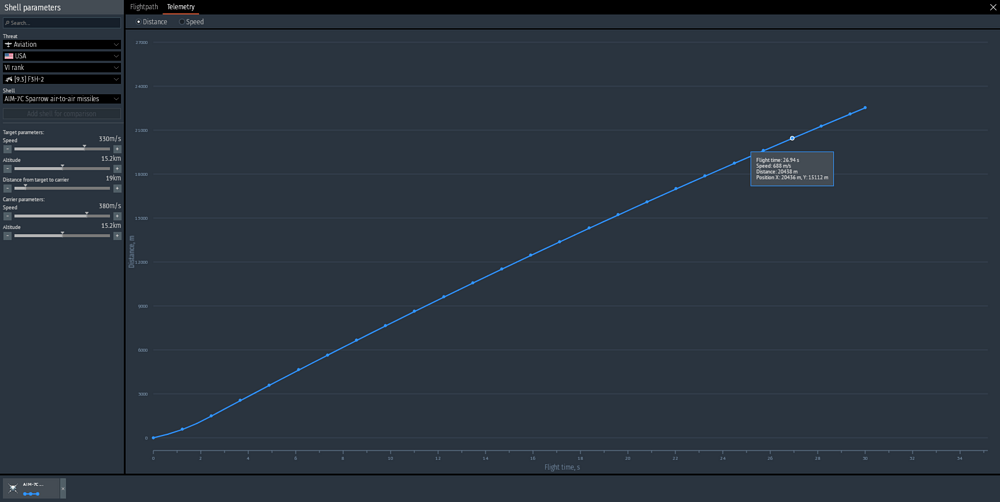The width and height of the screenshot is (1000, 502).
Task: Click the graph origin data point at 0 s
Action: pyautogui.click(x=153, y=438)
